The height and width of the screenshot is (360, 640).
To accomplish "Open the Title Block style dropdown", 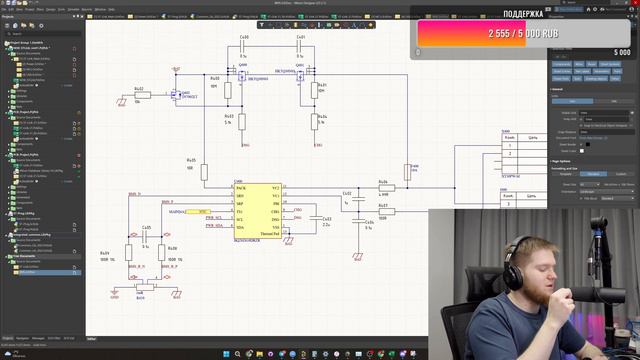I will pos(618,198).
